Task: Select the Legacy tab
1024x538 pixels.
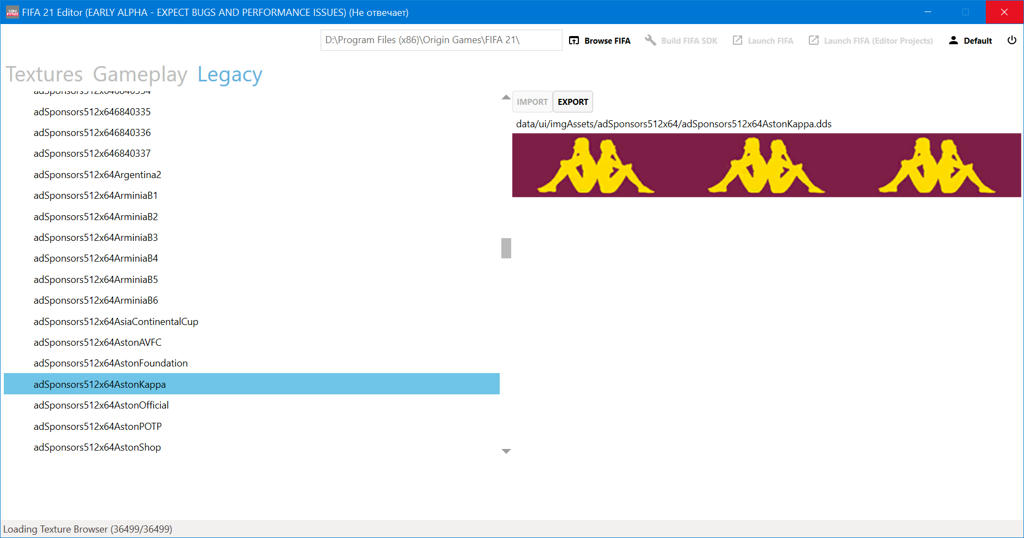Action: click(230, 74)
